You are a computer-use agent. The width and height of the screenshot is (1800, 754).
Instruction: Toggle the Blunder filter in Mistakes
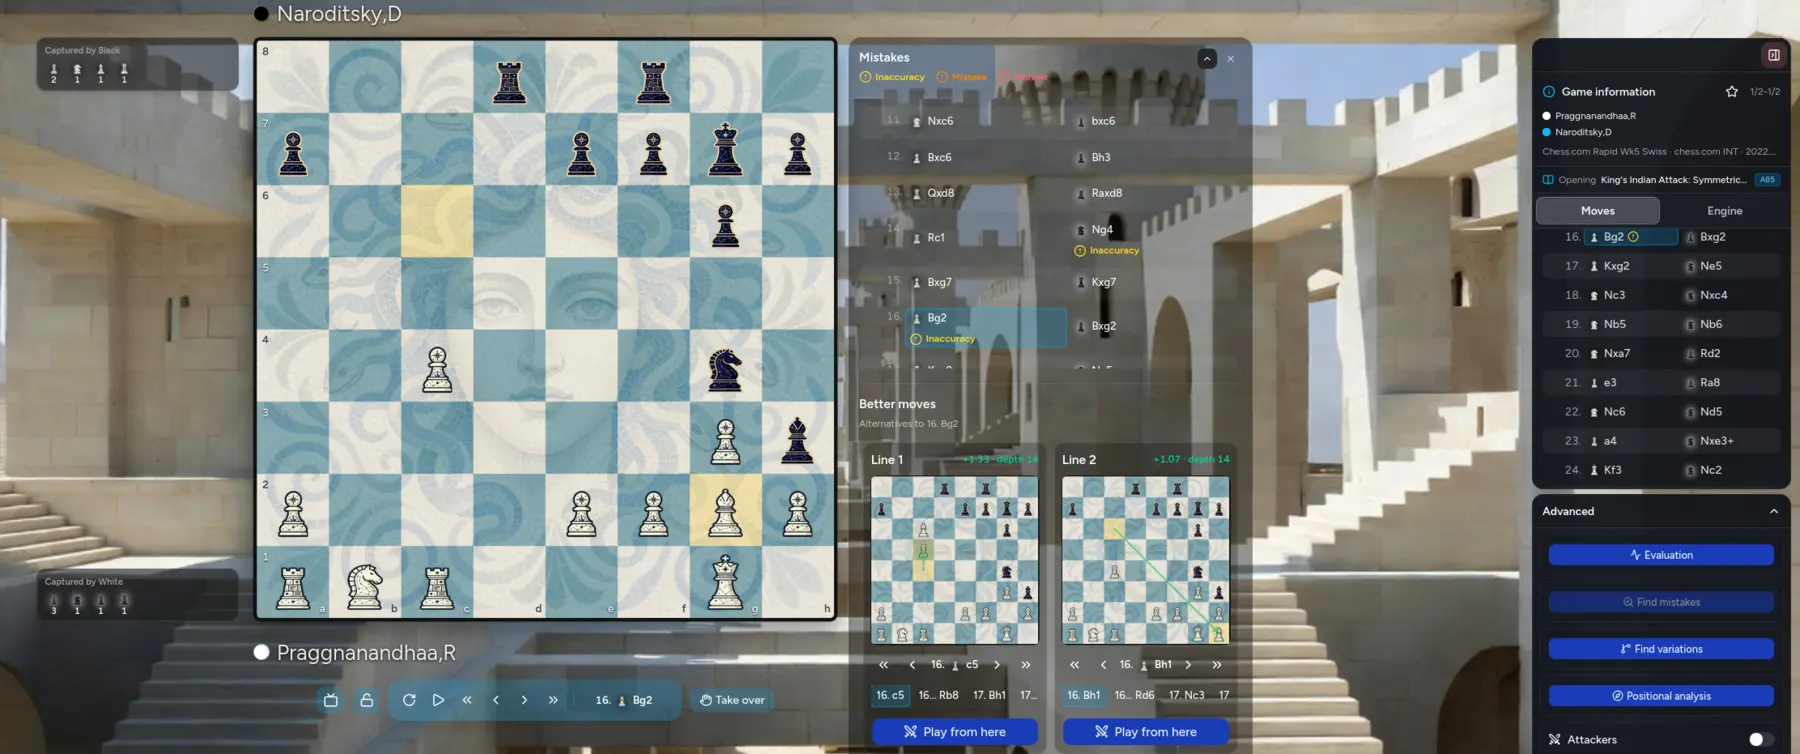(x=1024, y=77)
